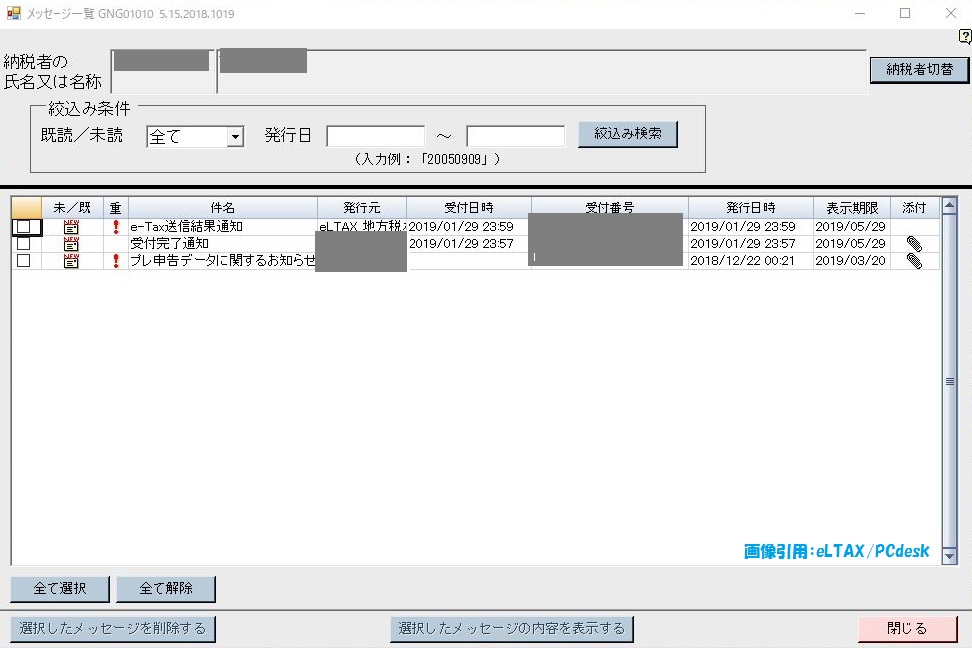The image size is (972, 648).
Task: Click the attachment paperclip for the 2018/12/22 message
Action: point(914,260)
